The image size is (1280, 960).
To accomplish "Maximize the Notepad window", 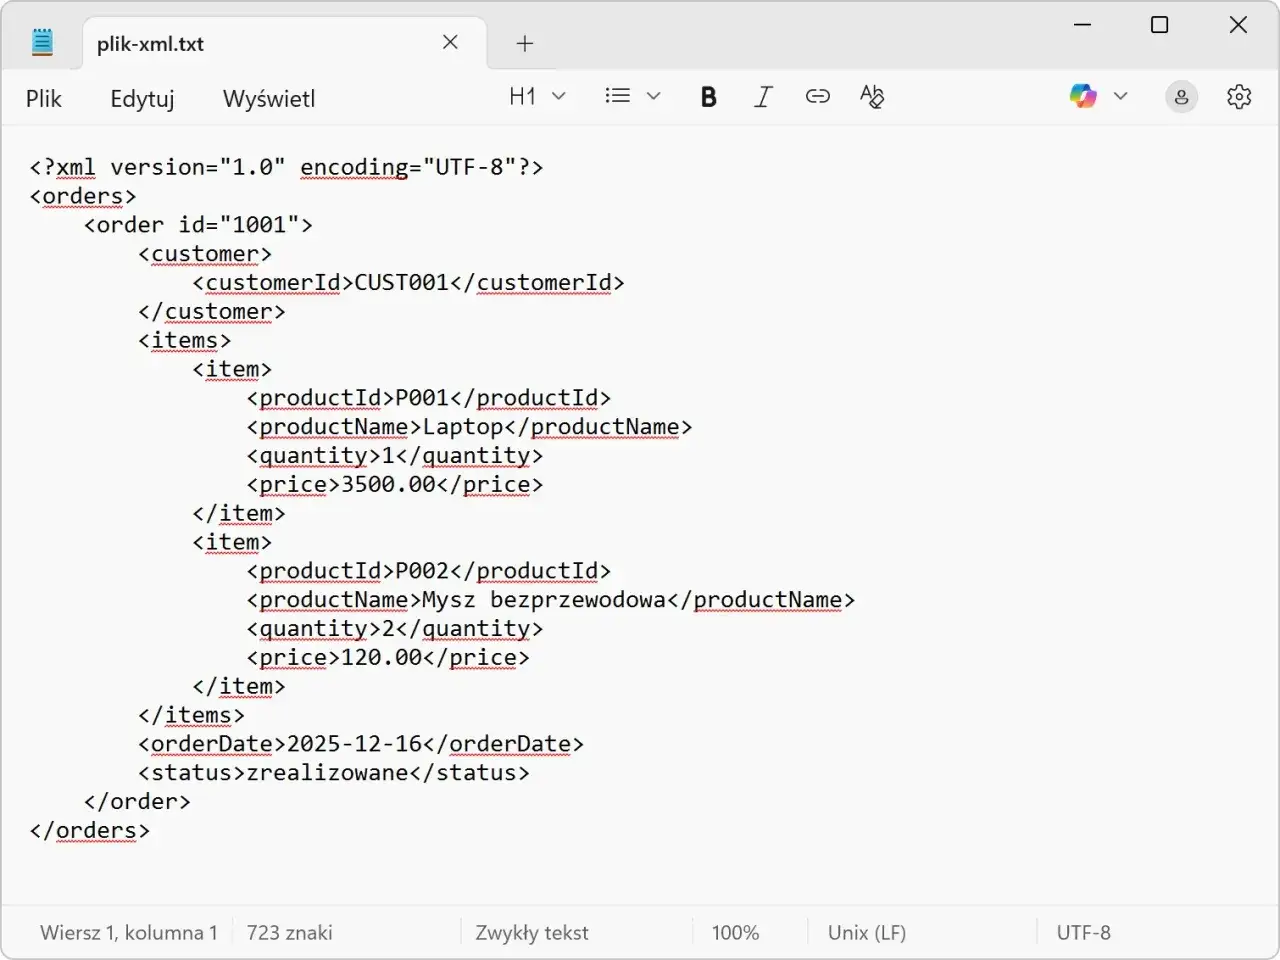I will [x=1160, y=25].
